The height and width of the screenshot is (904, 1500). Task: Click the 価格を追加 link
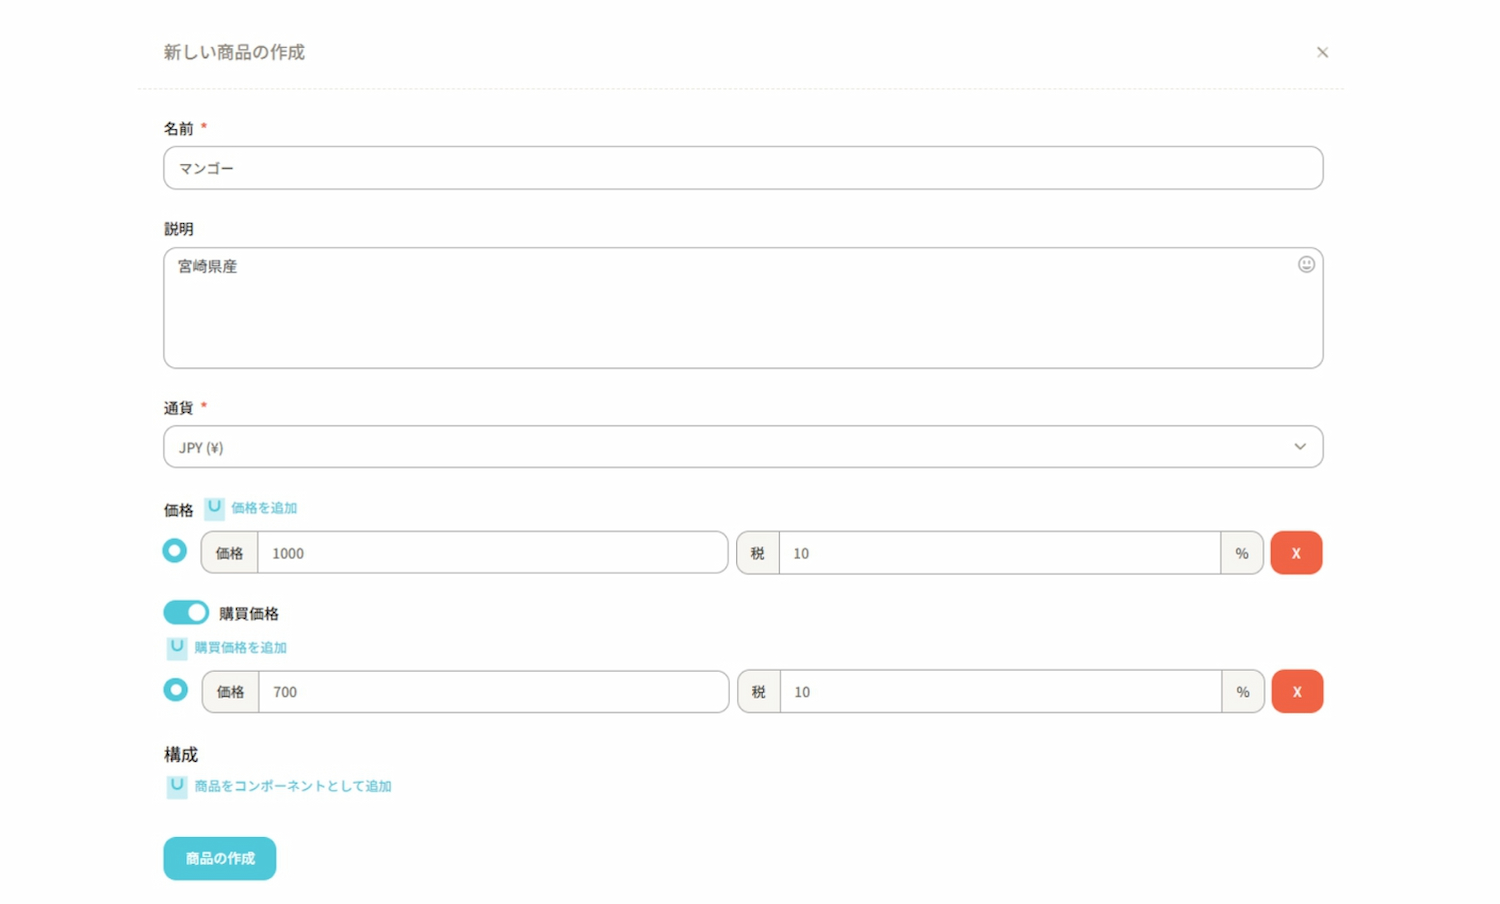(x=264, y=508)
